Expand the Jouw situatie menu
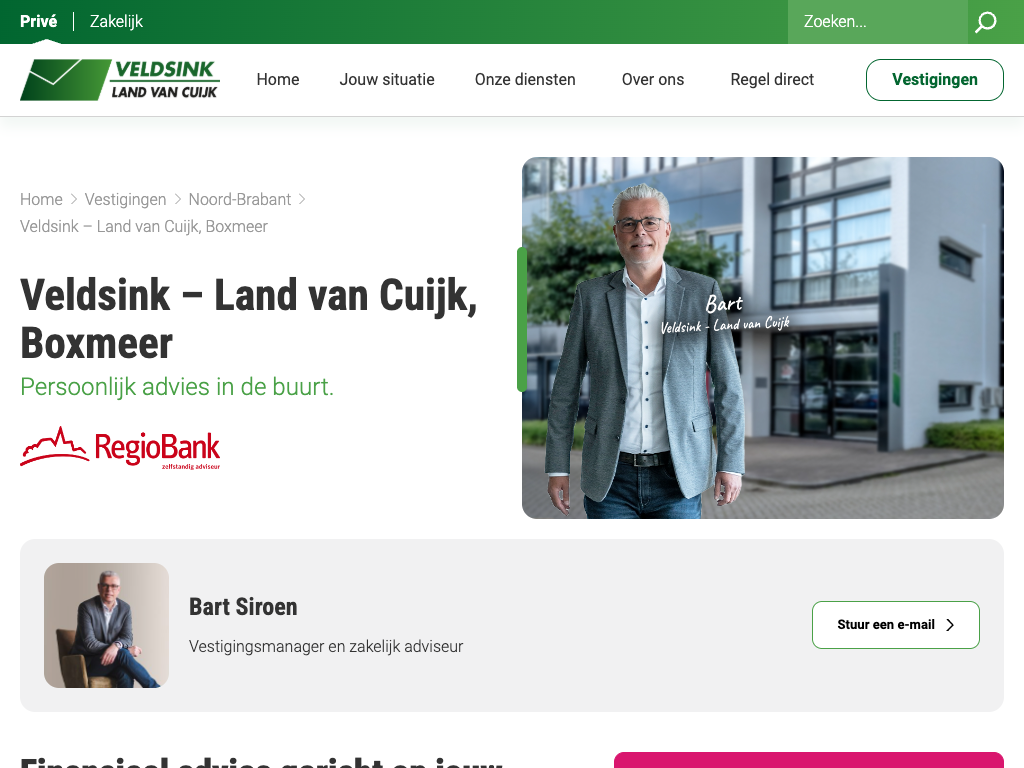Viewport: 1024px width, 768px height. click(387, 80)
